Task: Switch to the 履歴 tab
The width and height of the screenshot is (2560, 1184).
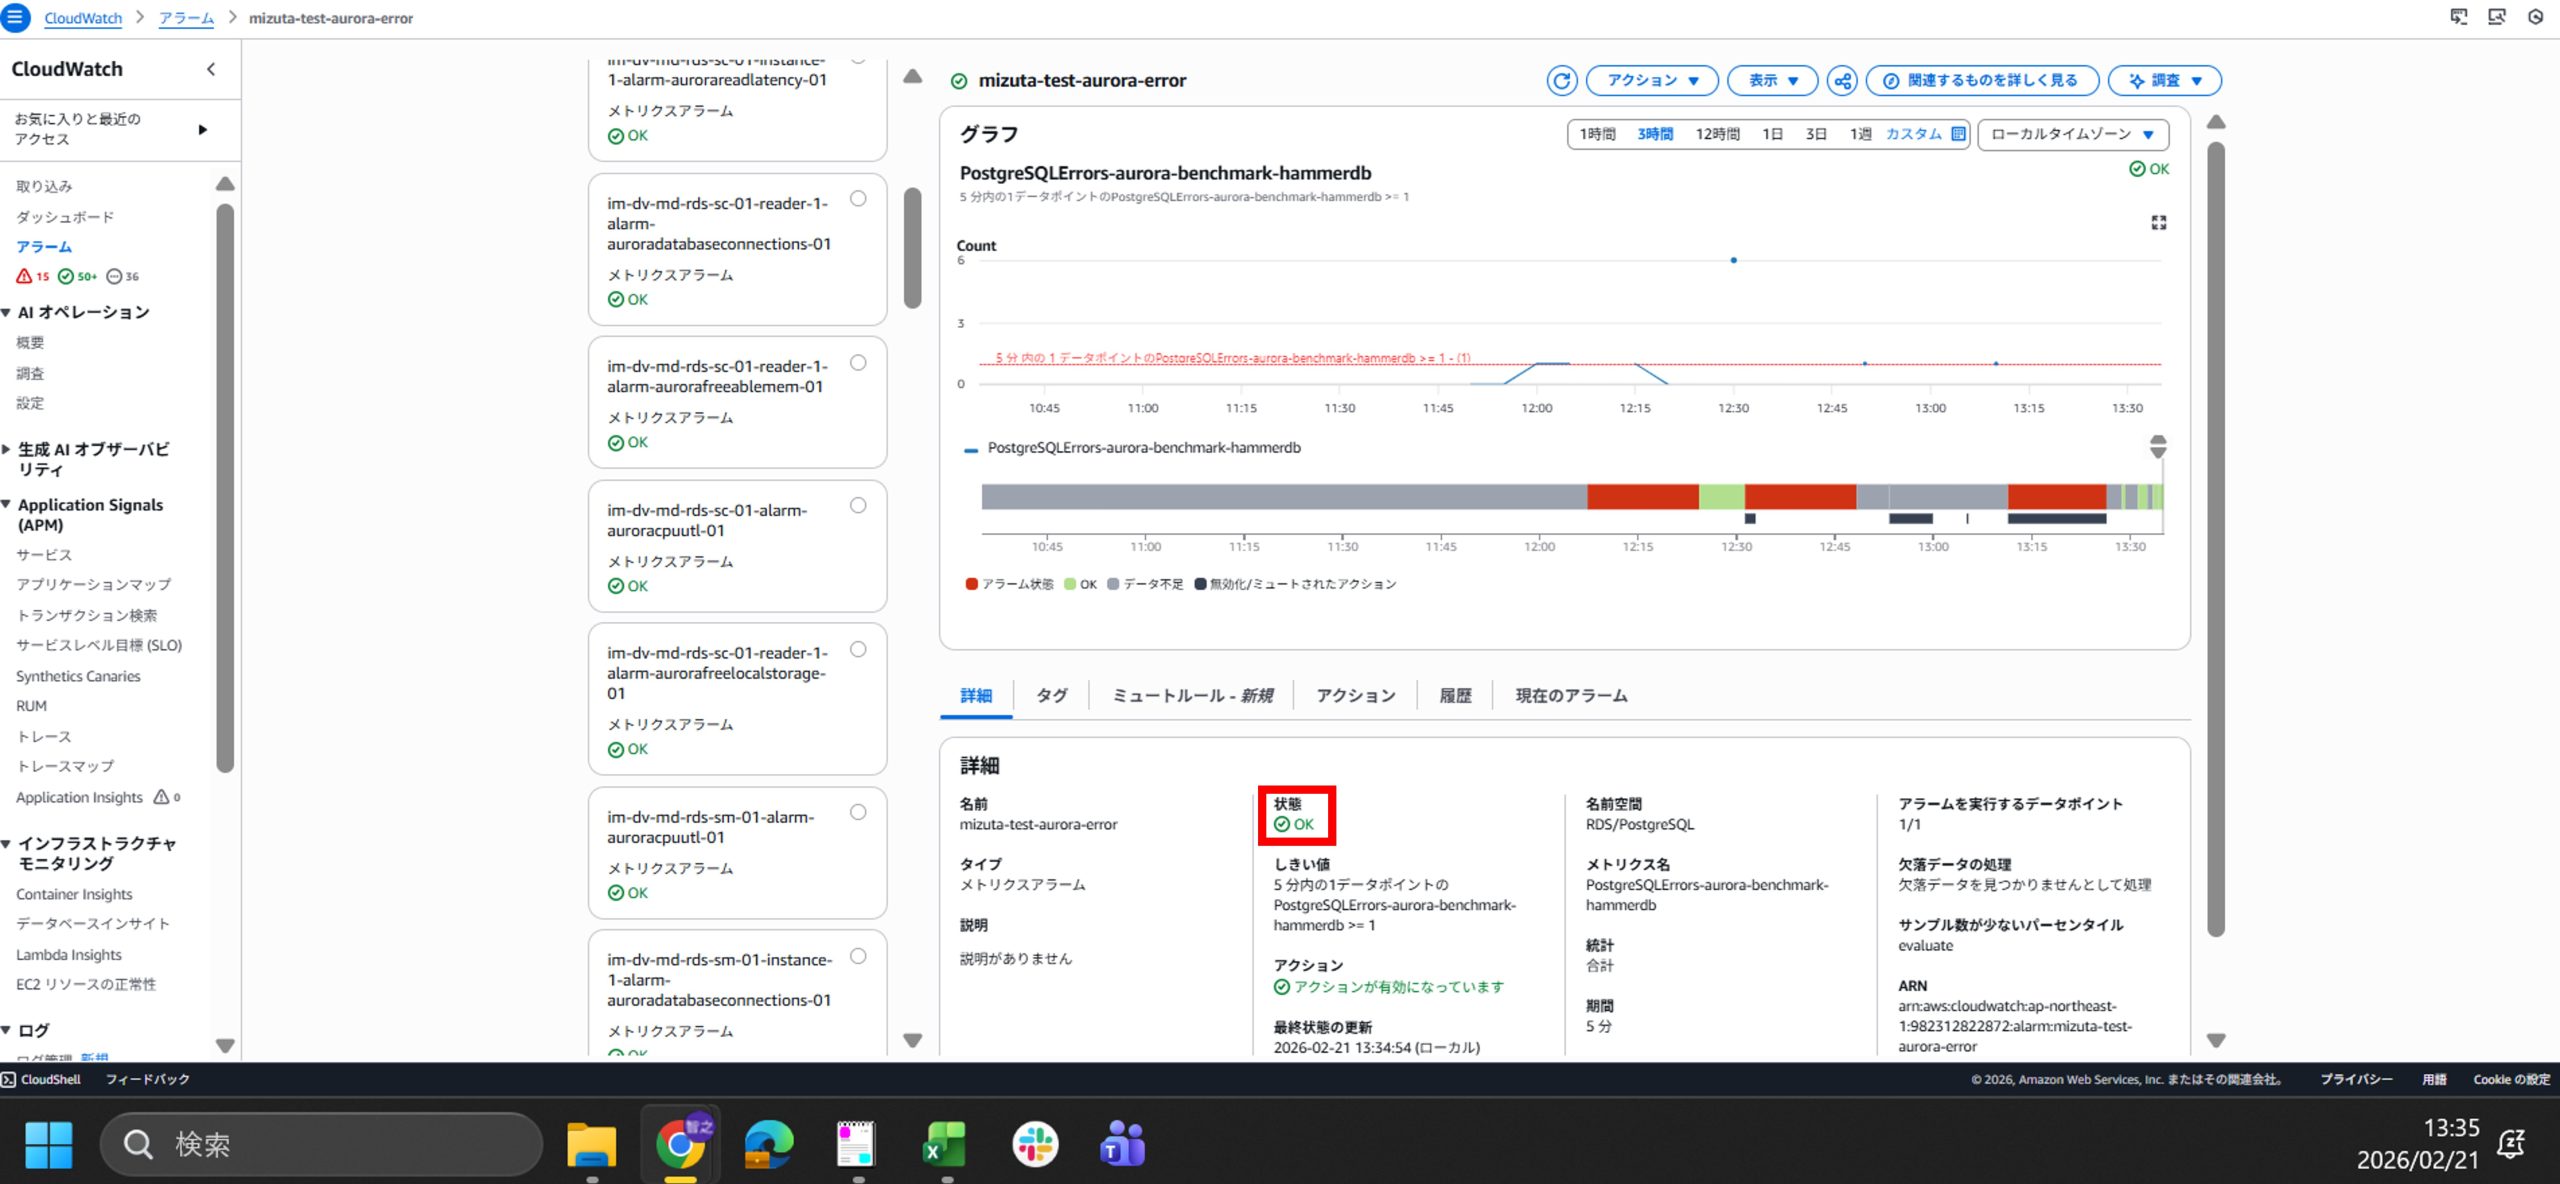Action: coord(1455,695)
